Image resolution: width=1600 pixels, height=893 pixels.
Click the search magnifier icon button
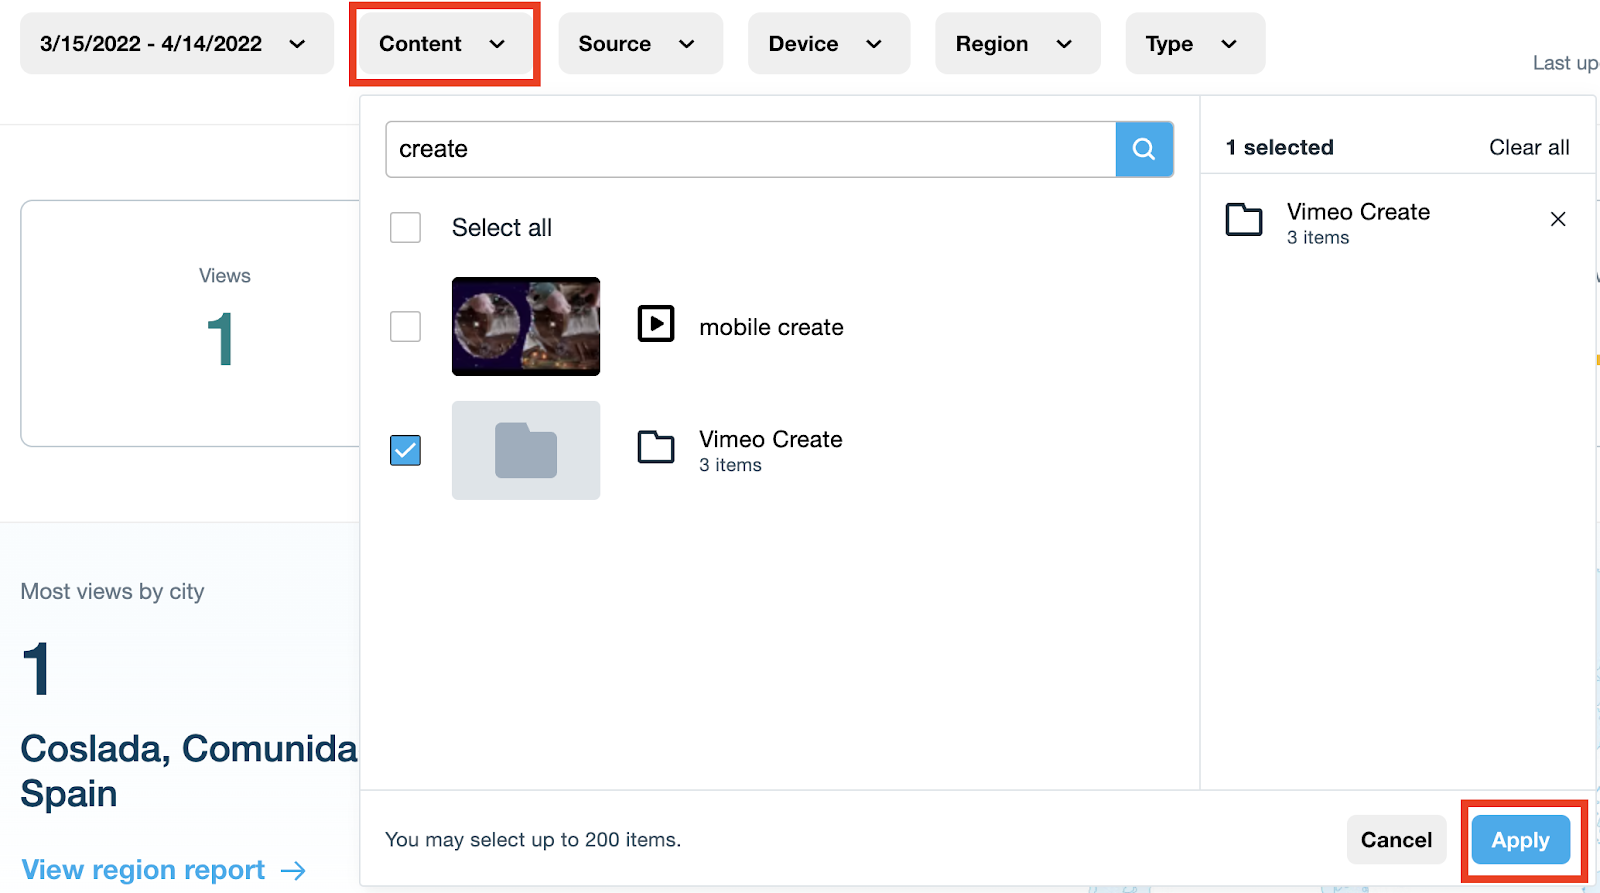pos(1144,149)
